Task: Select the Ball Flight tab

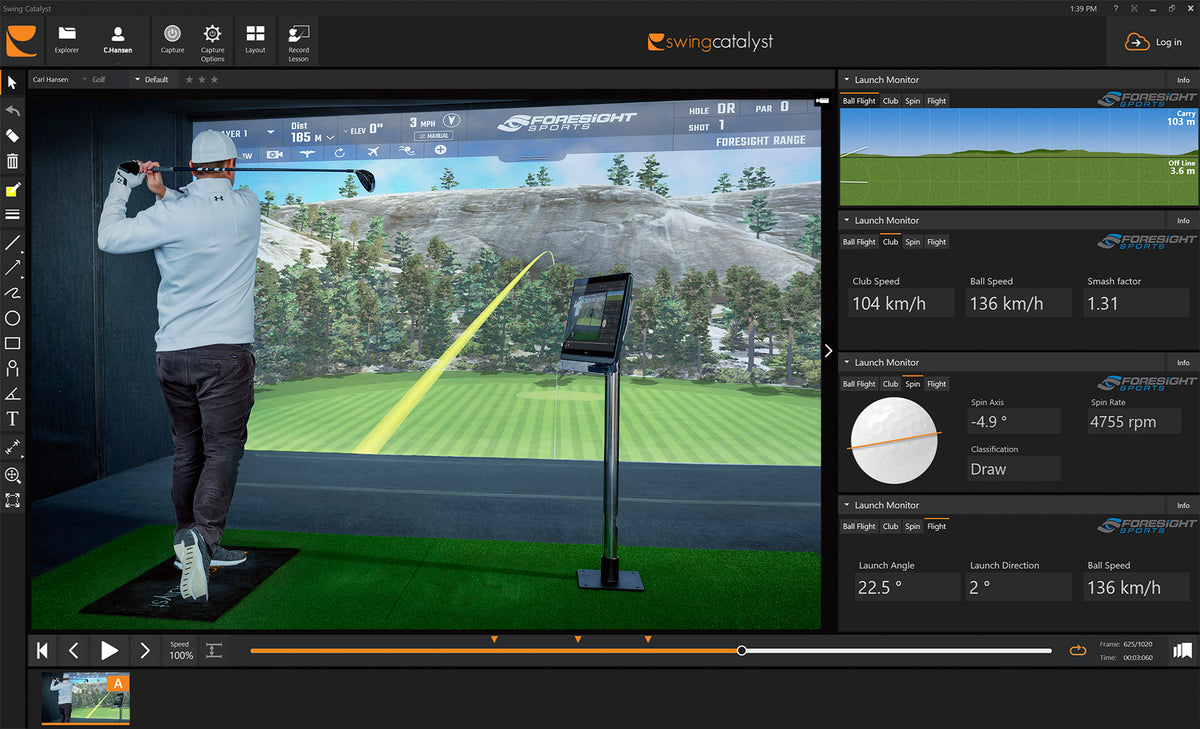Action: pos(859,101)
